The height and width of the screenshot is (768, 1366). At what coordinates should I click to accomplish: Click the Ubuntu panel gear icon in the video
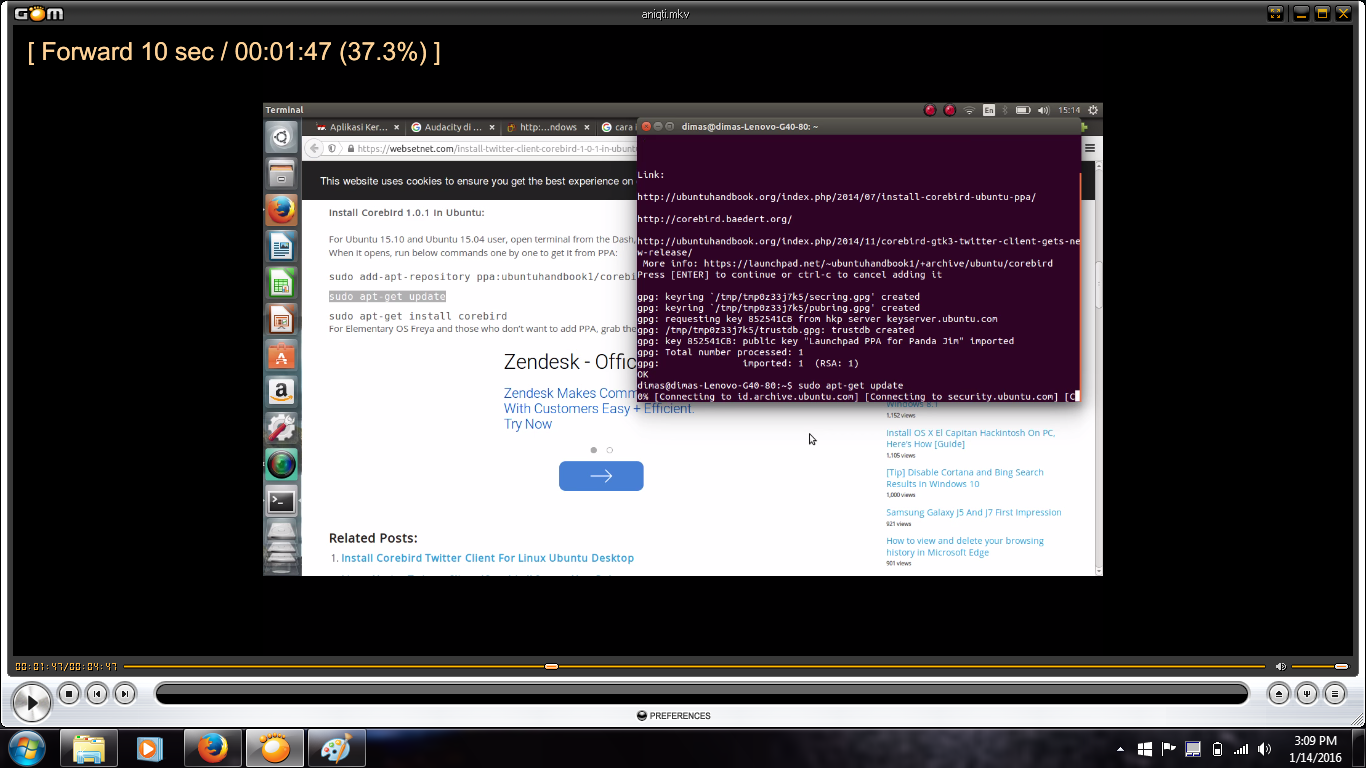(x=1093, y=110)
